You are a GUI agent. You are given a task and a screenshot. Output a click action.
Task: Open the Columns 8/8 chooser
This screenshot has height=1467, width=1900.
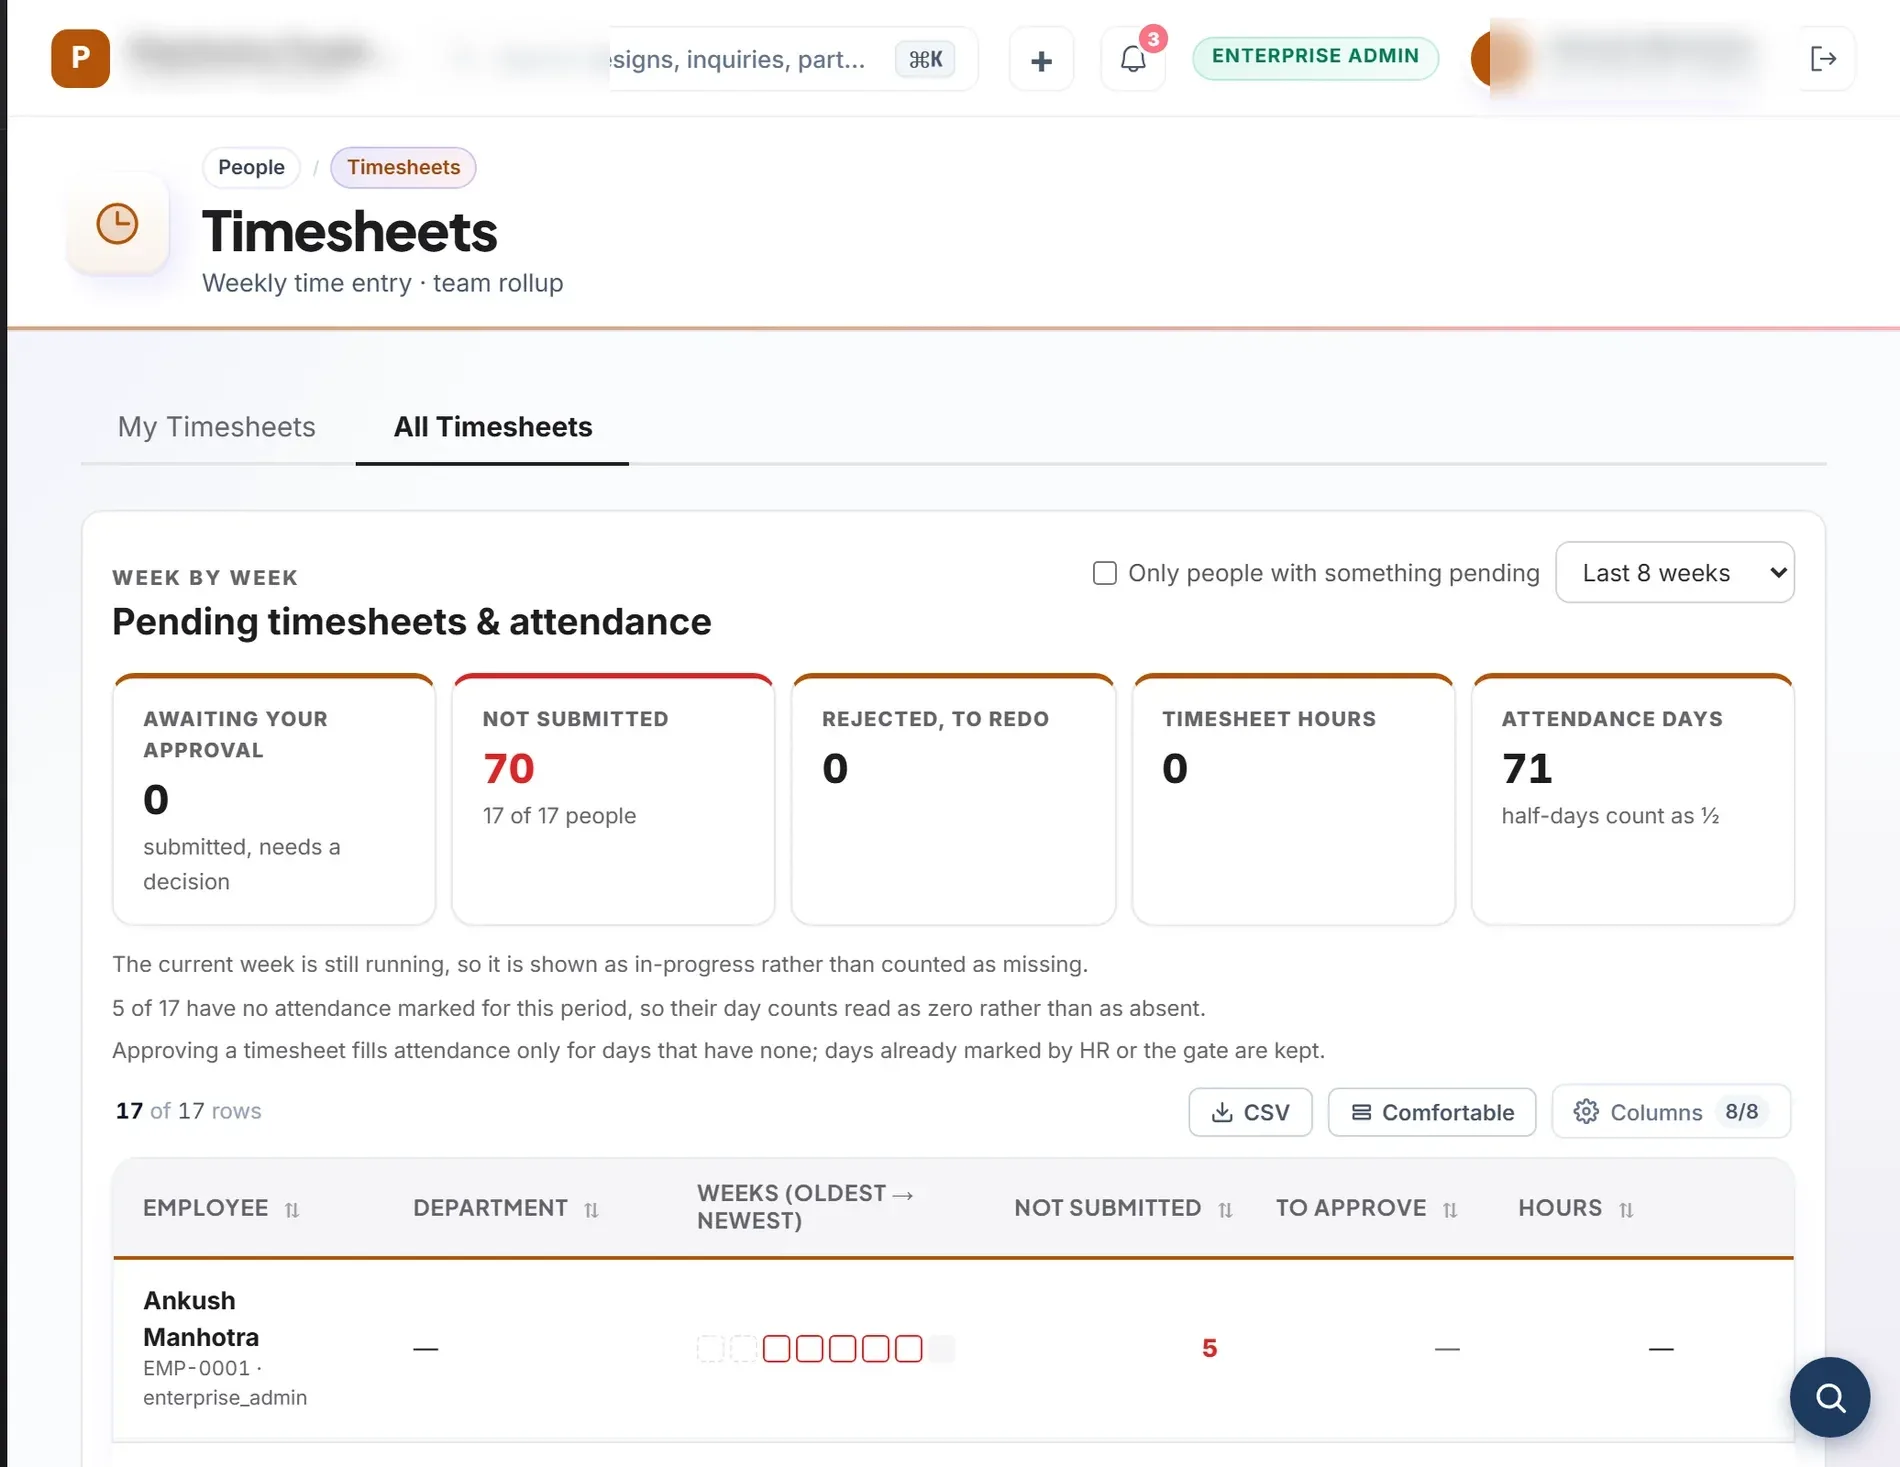click(x=1670, y=1112)
